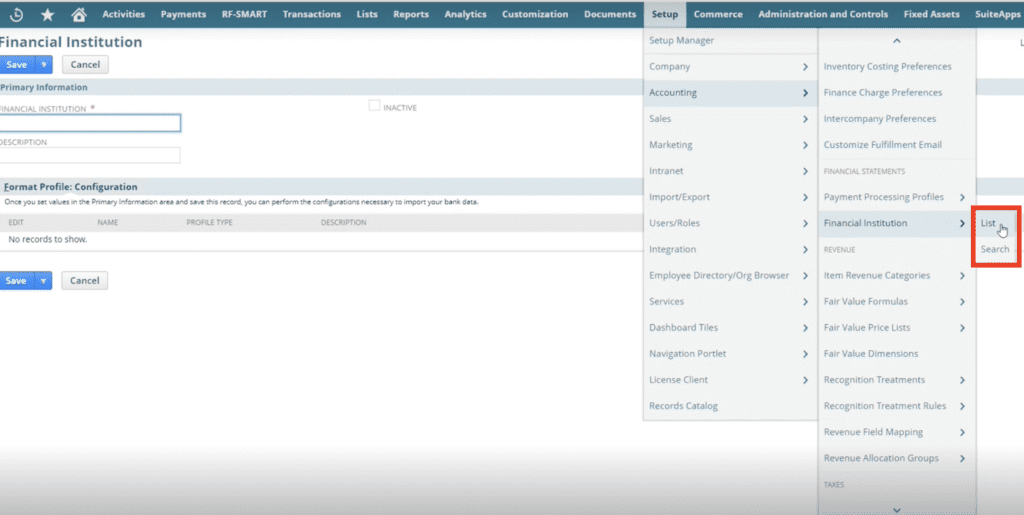Open the Transactions menu
Viewport: 1024px width, 515px height.
313,14
